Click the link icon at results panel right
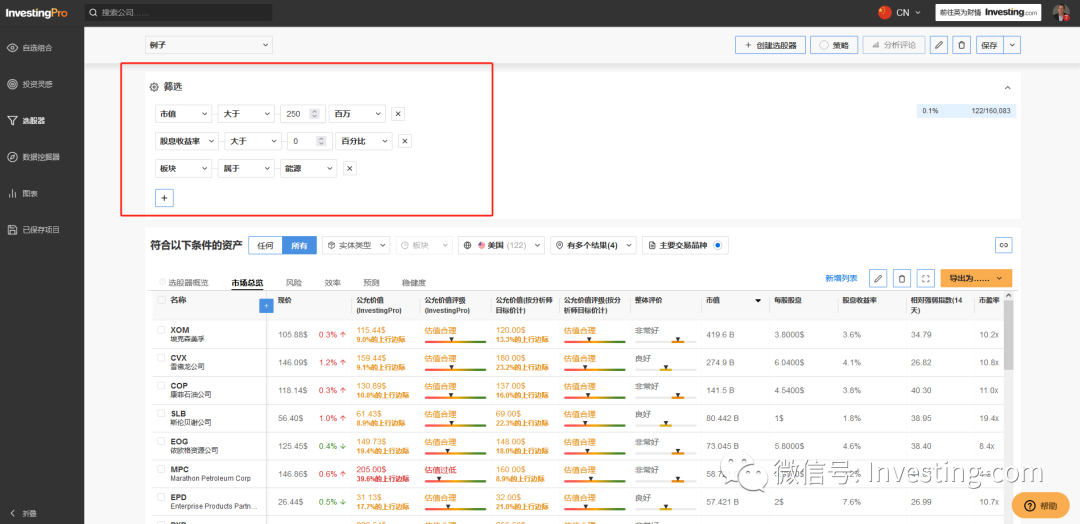The height and width of the screenshot is (524, 1080). click(x=1004, y=245)
